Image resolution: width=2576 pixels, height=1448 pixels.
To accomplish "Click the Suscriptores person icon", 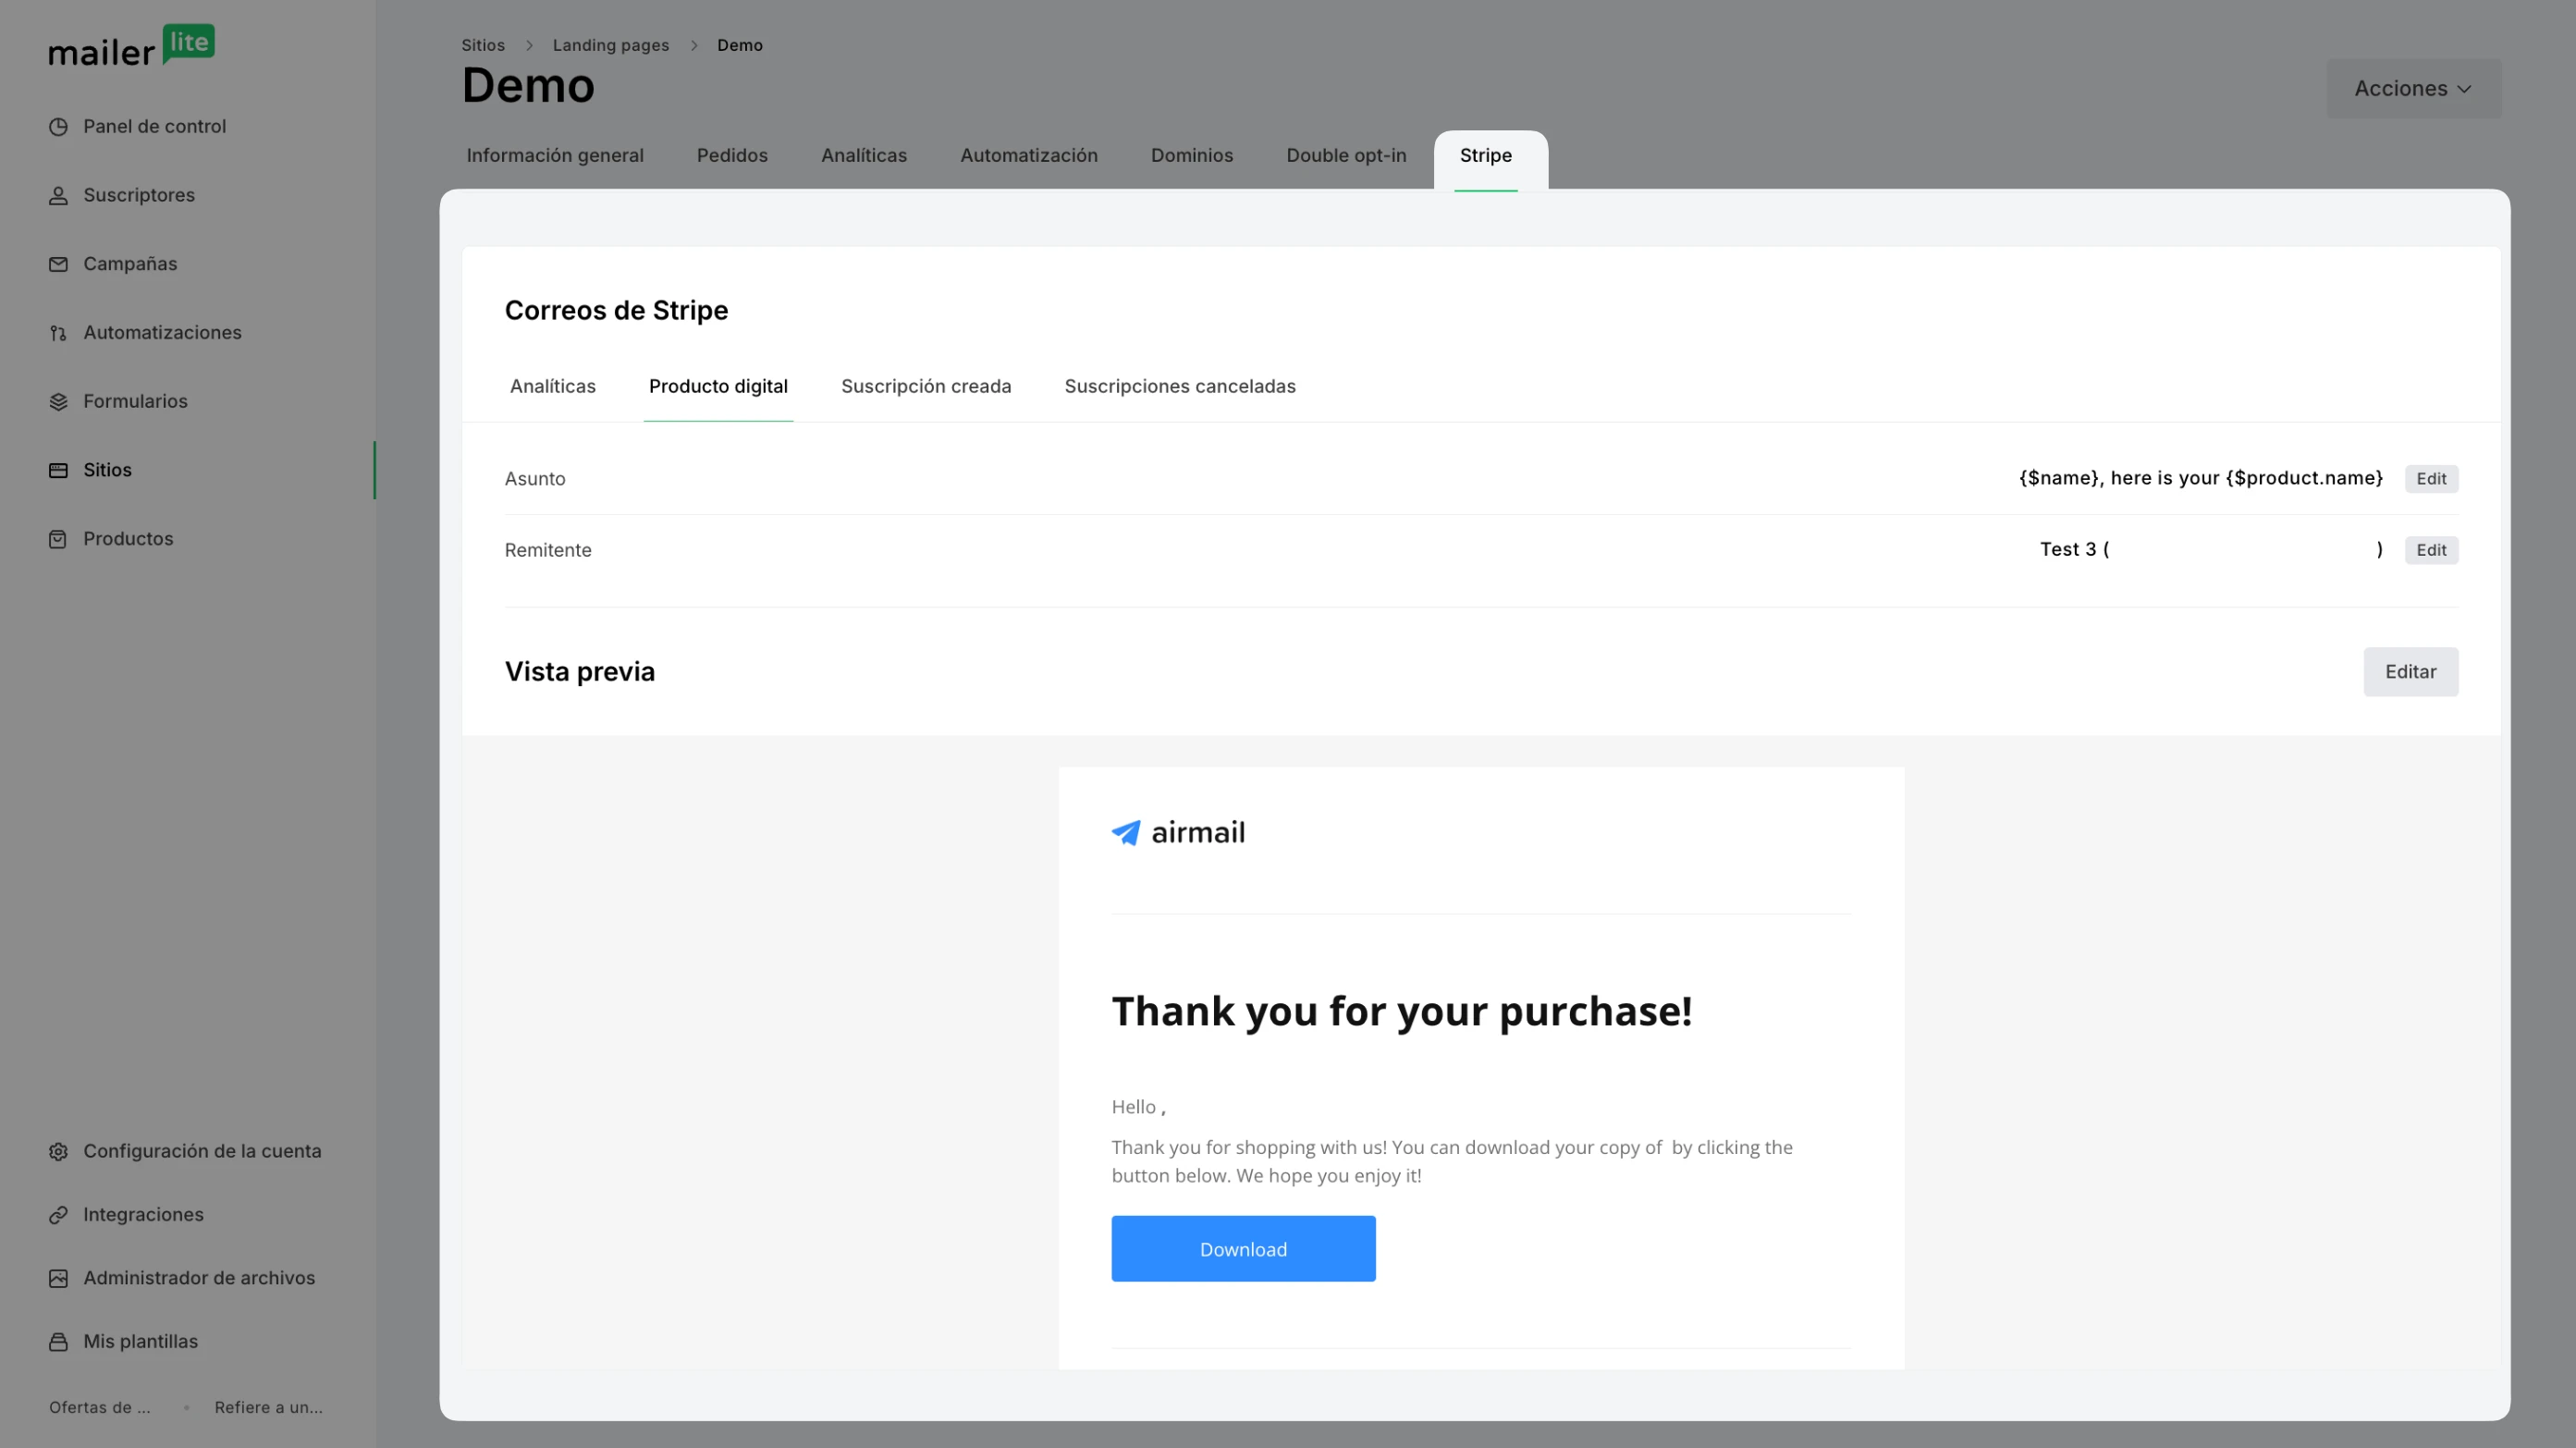I will 58,196.
